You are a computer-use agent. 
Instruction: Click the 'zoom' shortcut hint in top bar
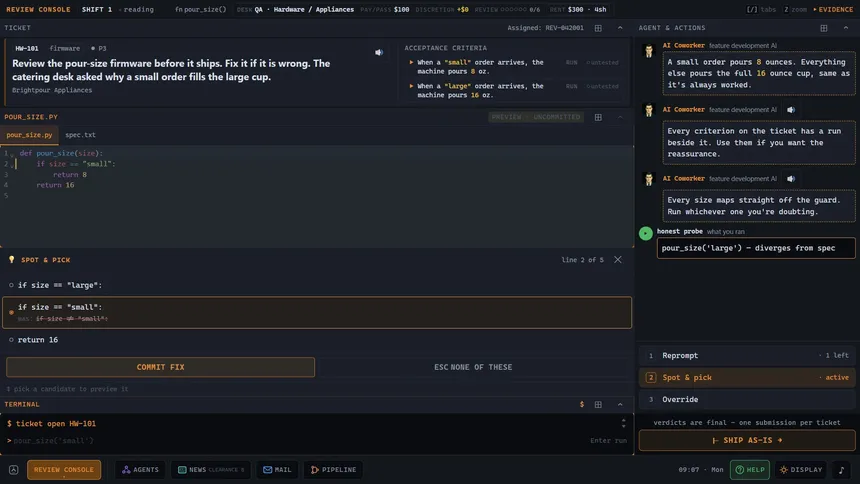pyautogui.click(x=795, y=9)
